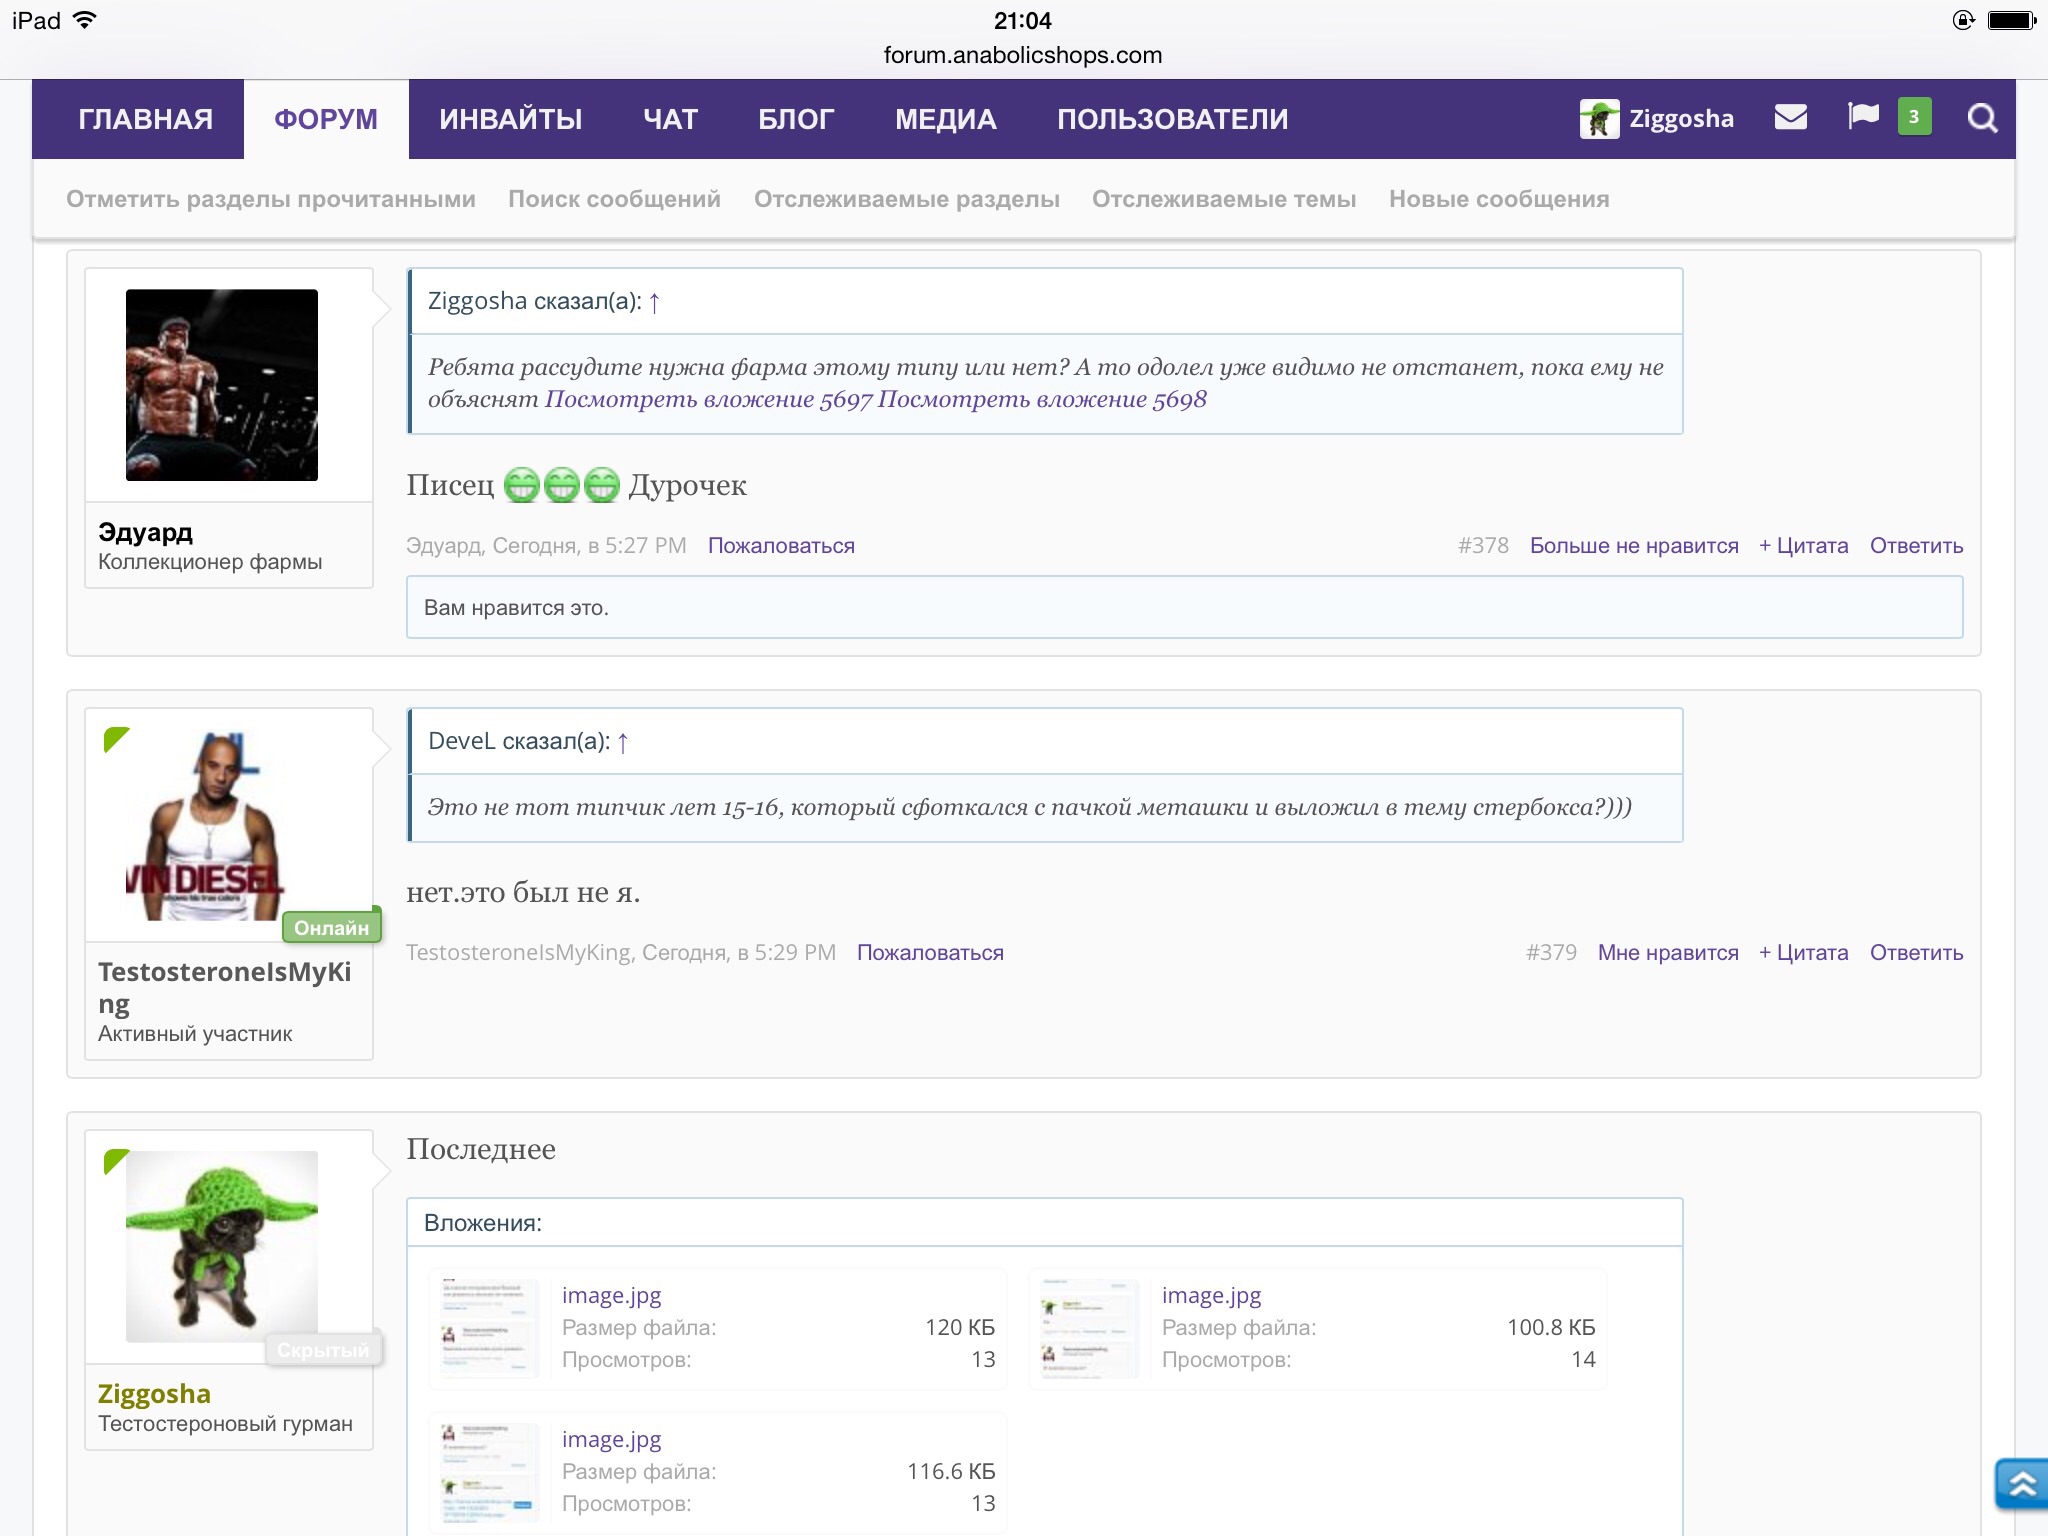Click the green notification counter badge
This screenshot has height=1536, width=2048.
1914,117
